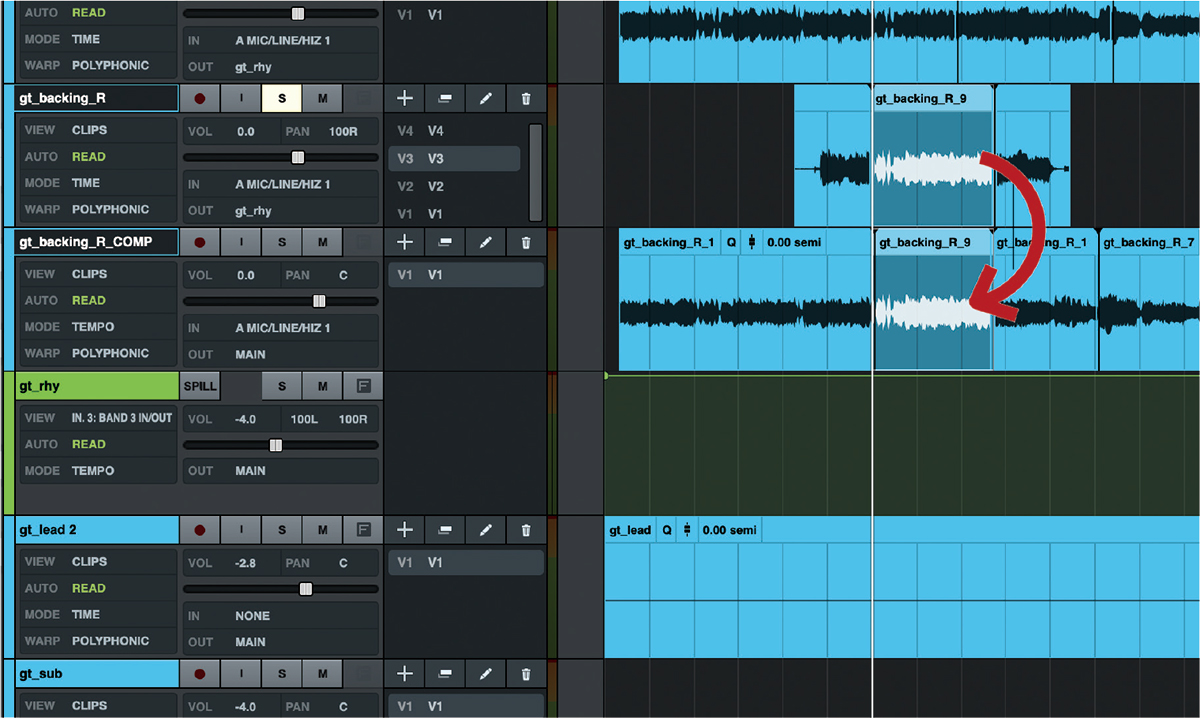This screenshot has width=1200, height=718.
Task: Mute the gt_backing_R track
Action: 322,98
